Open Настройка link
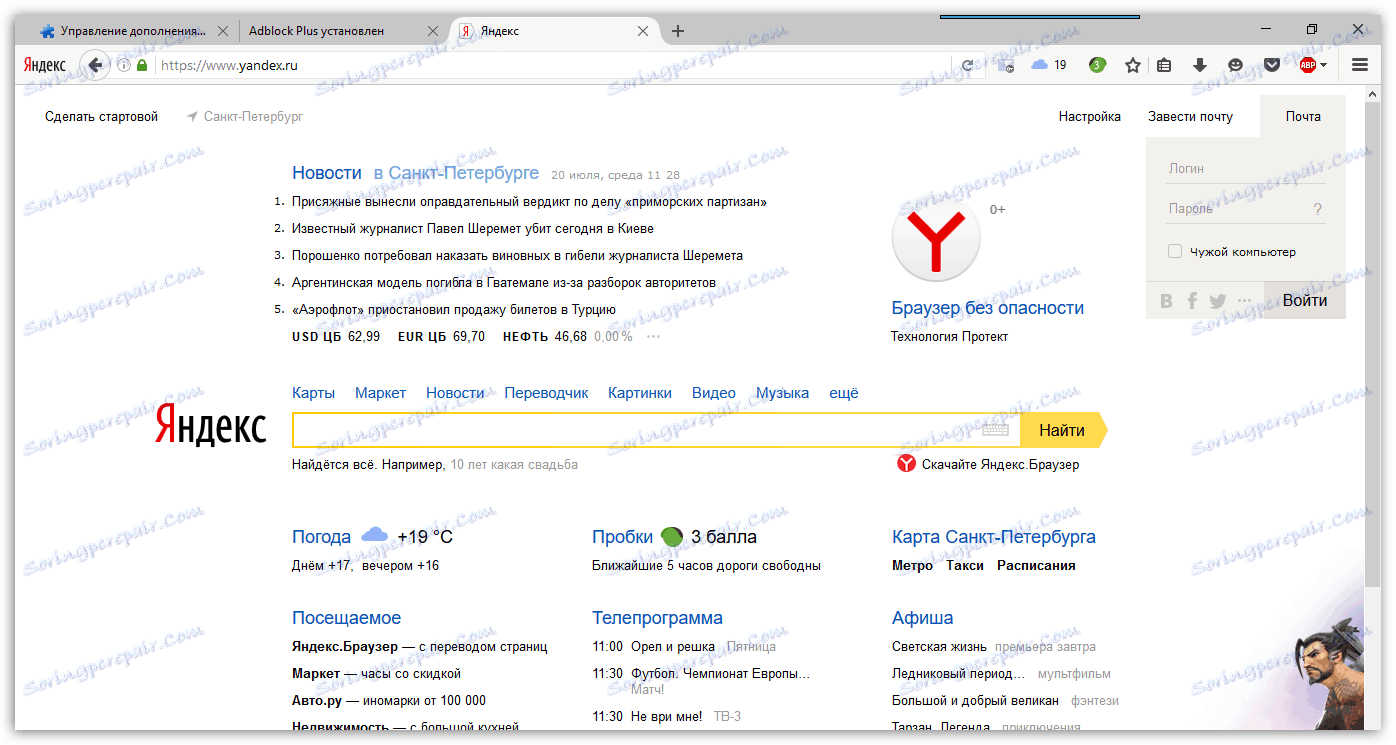Viewport: 1396px width, 745px height. (1089, 117)
